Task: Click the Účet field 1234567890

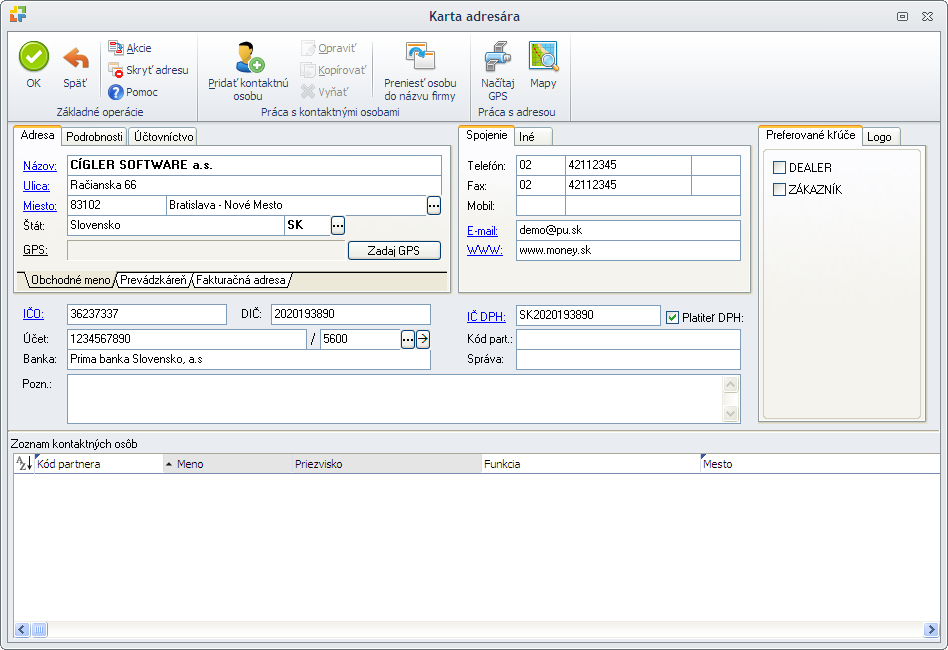Action: (187, 339)
